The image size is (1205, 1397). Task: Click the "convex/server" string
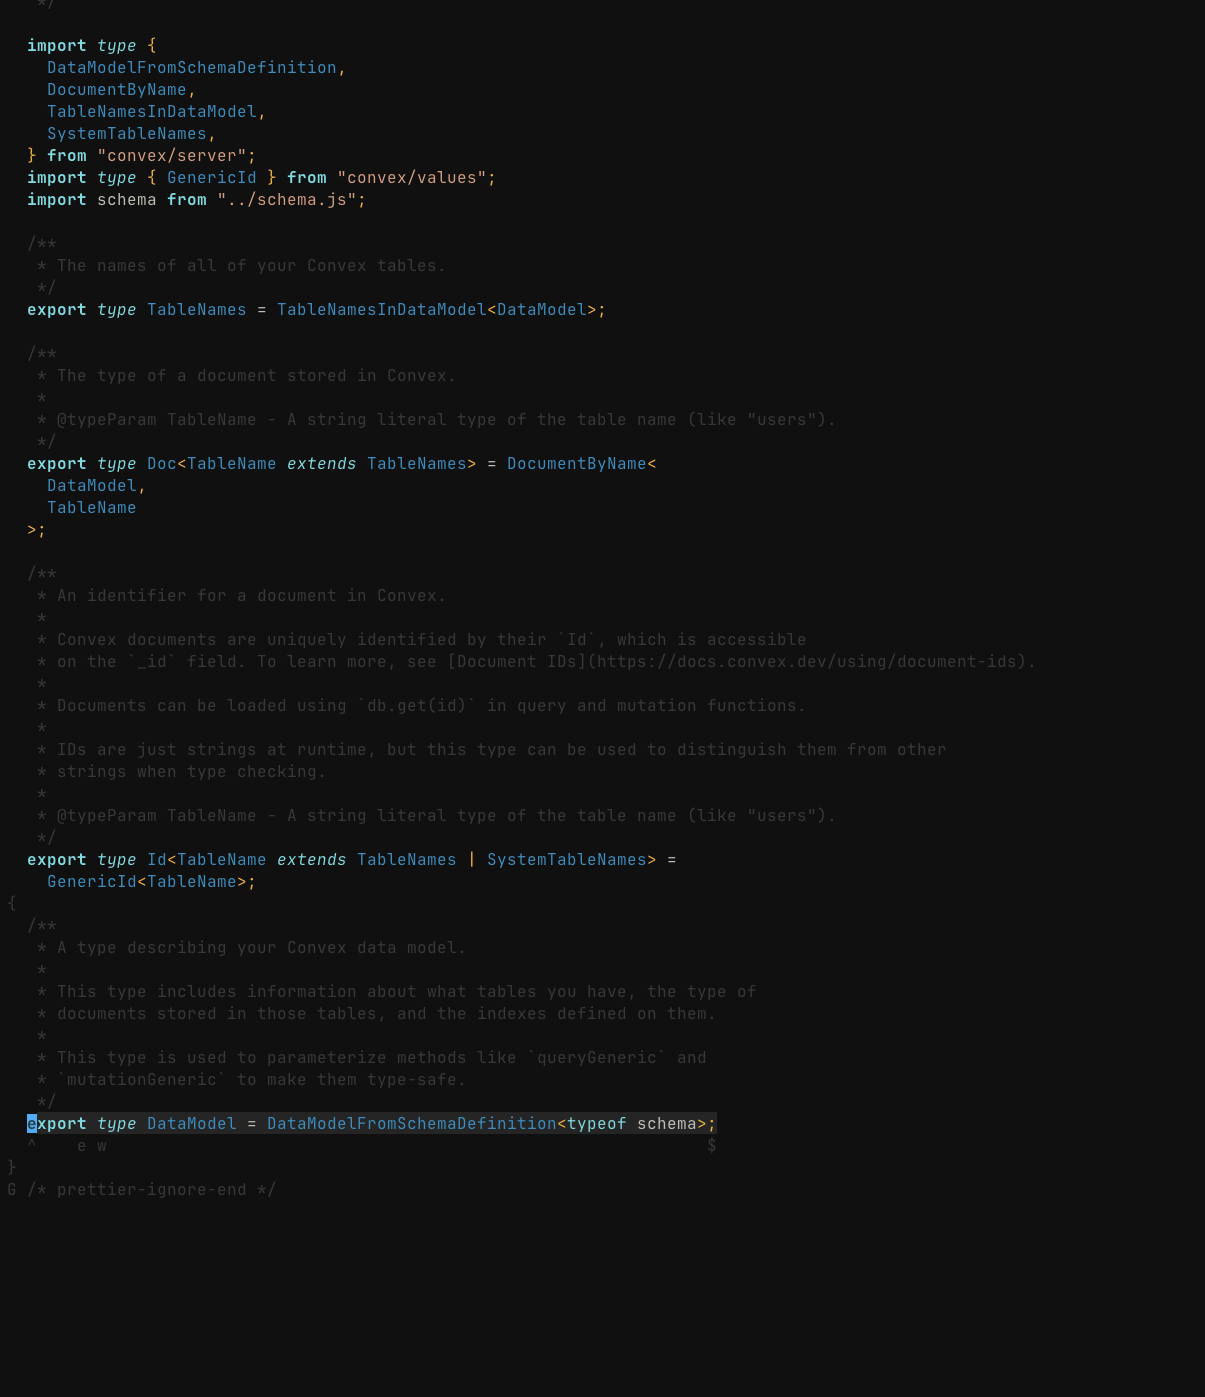tap(172, 156)
